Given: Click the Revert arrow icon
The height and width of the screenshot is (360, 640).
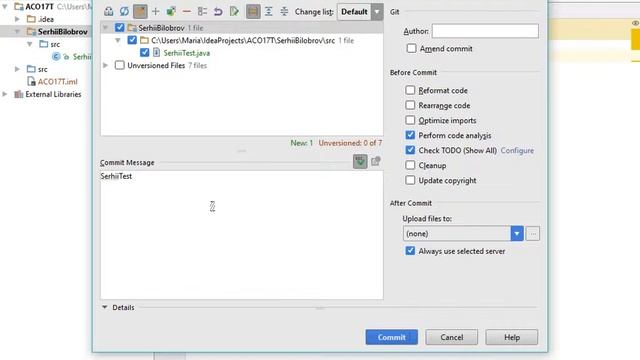Looking at the screenshot, I should [218, 11].
